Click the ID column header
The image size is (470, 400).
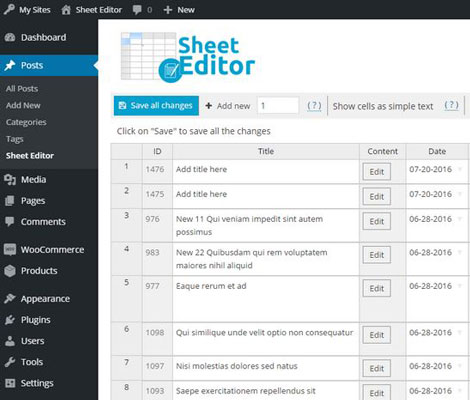[157, 151]
